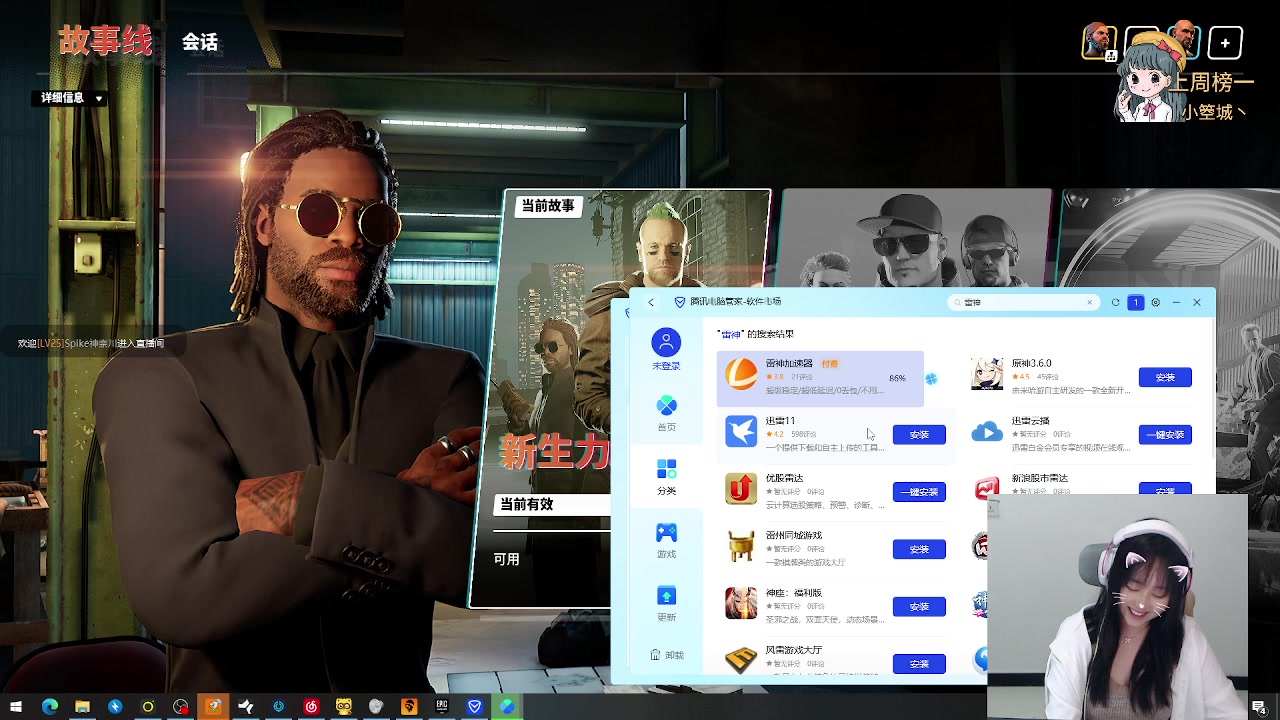Select the yellow-framed crew portrait

click(1099, 41)
